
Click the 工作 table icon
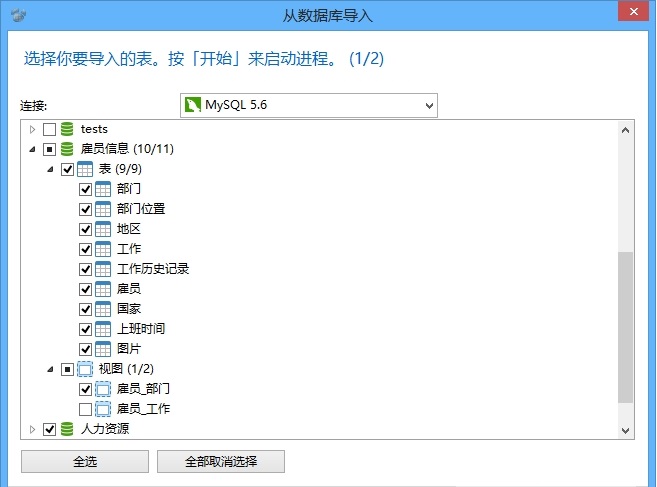click(x=103, y=249)
